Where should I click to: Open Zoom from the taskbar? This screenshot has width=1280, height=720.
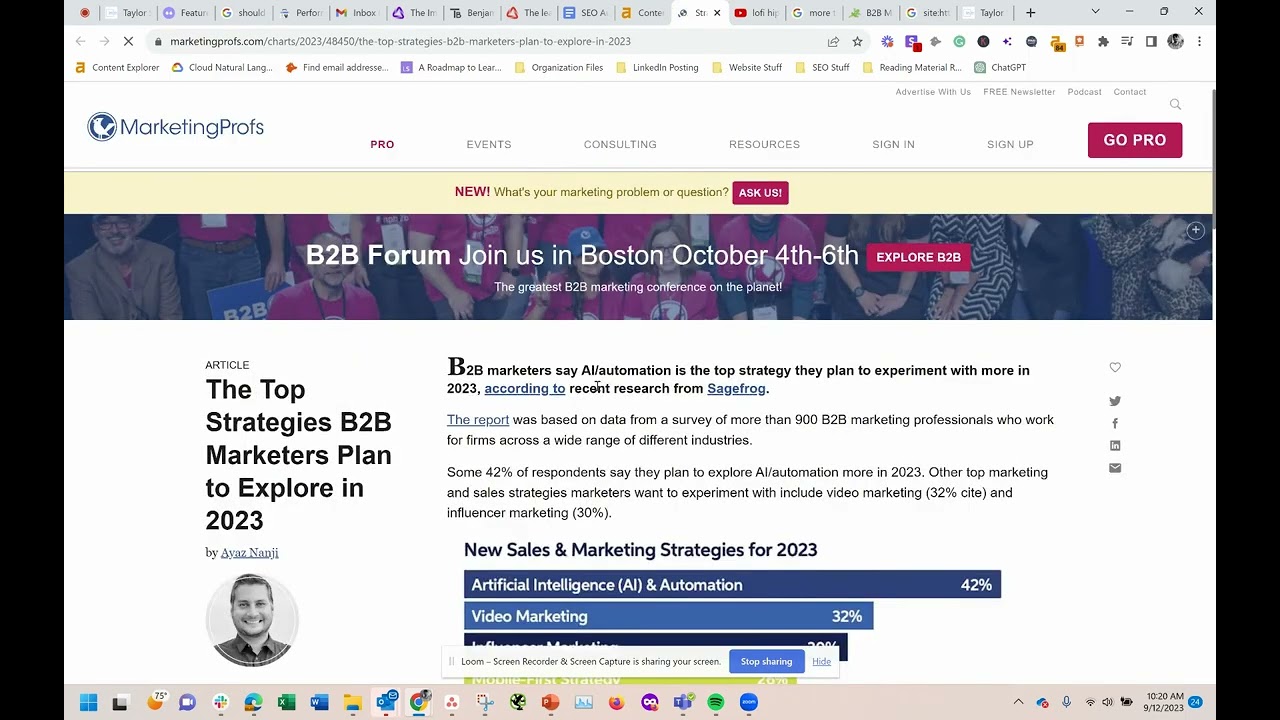pyautogui.click(x=749, y=703)
